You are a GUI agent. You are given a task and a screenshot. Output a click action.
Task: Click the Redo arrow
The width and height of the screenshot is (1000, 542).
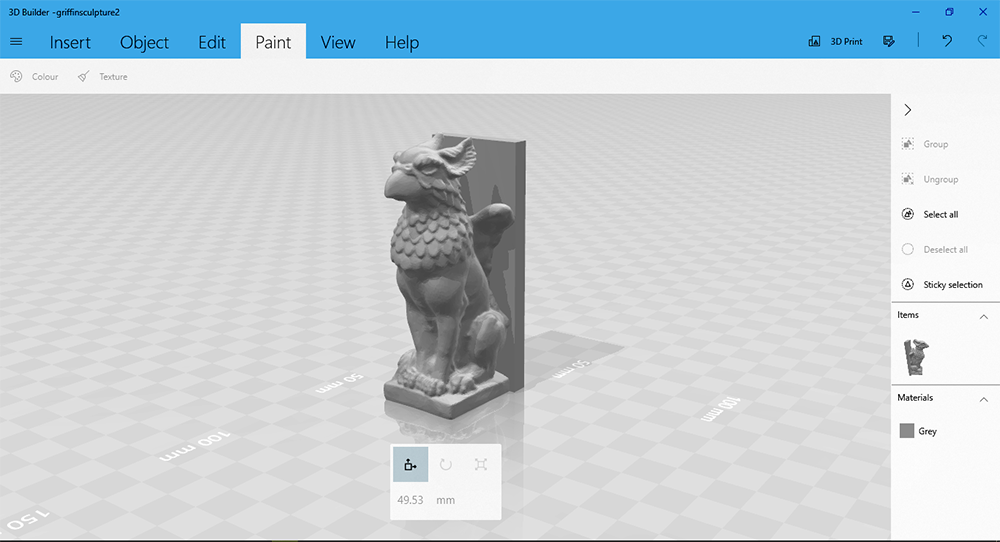[982, 42]
